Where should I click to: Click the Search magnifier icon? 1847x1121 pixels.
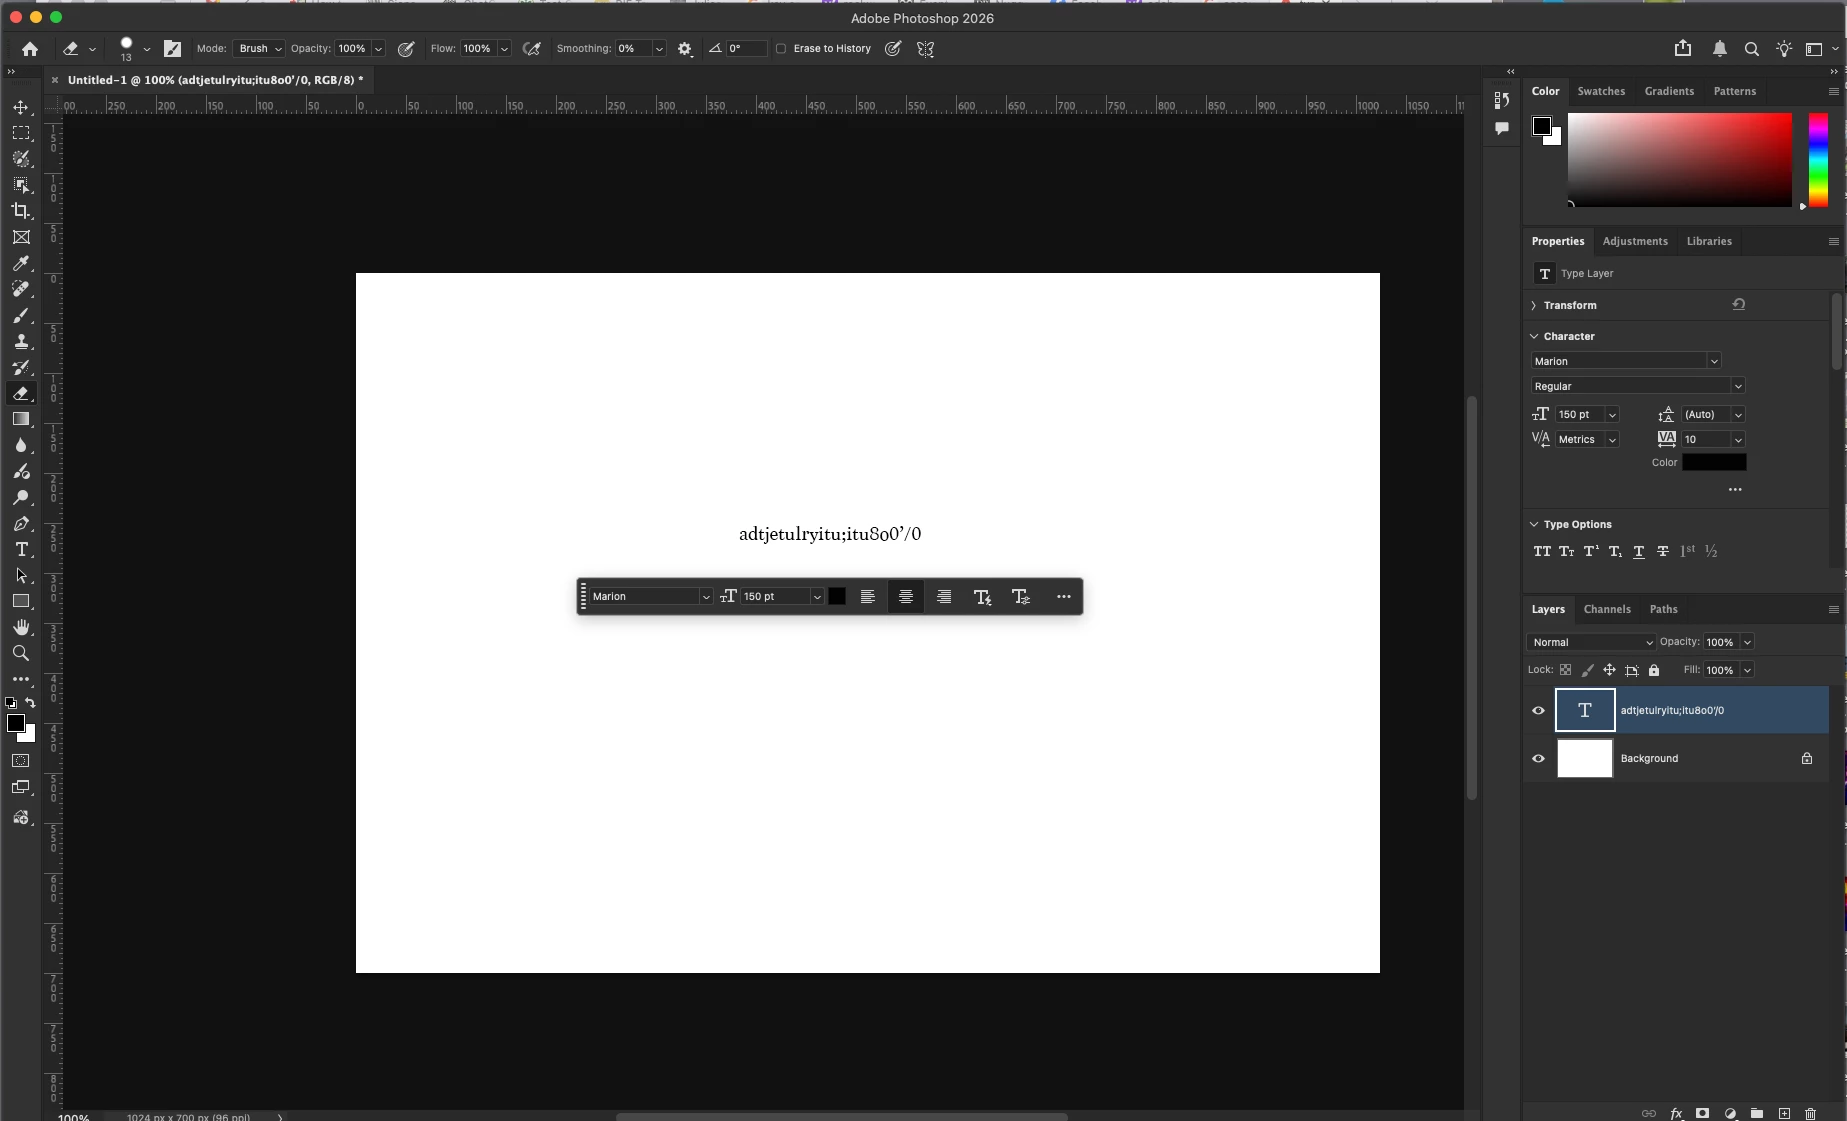point(1752,48)
